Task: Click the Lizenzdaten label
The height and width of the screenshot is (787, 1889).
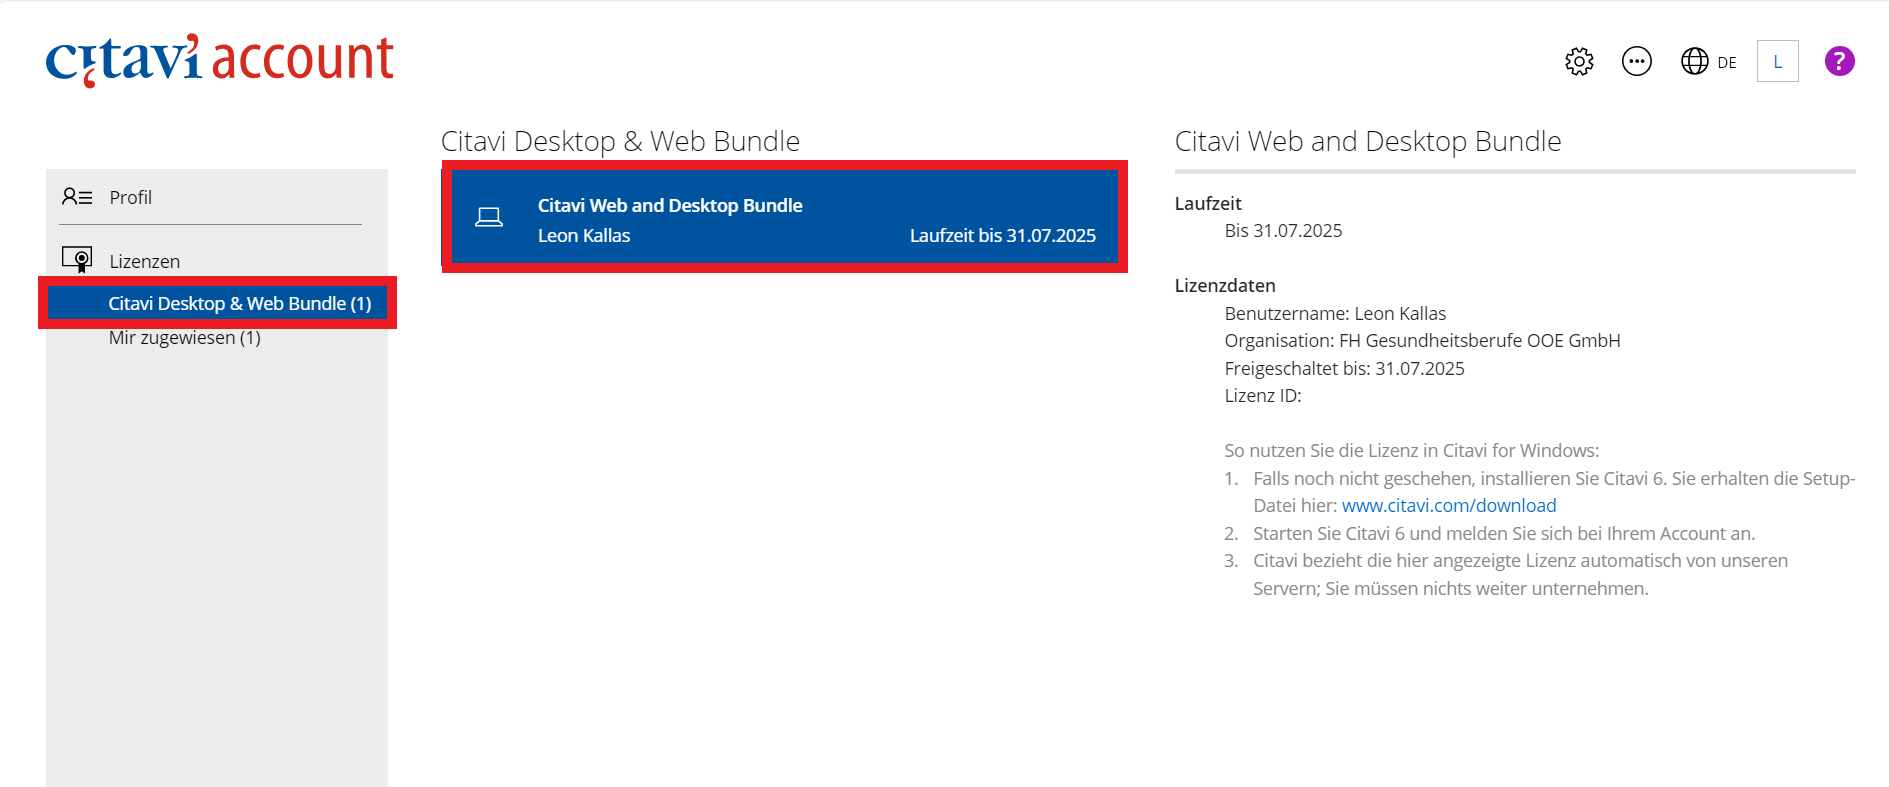Action: [x=1225, y=286]
